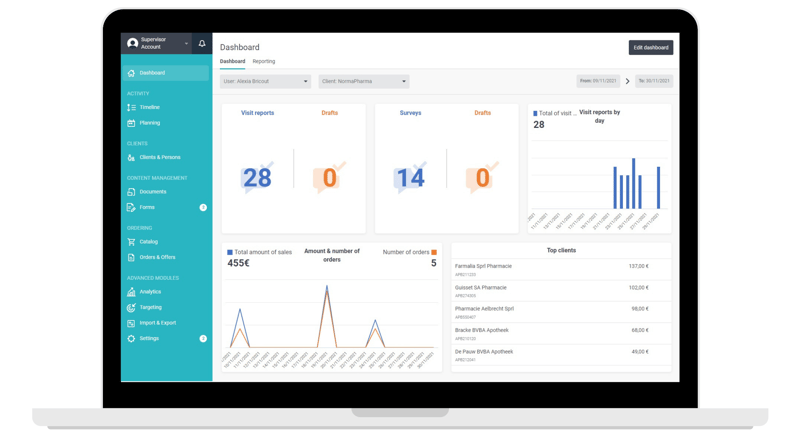Open Planning via its calendar icon
The height and width of the screenshot is (436, 800).
131,123
